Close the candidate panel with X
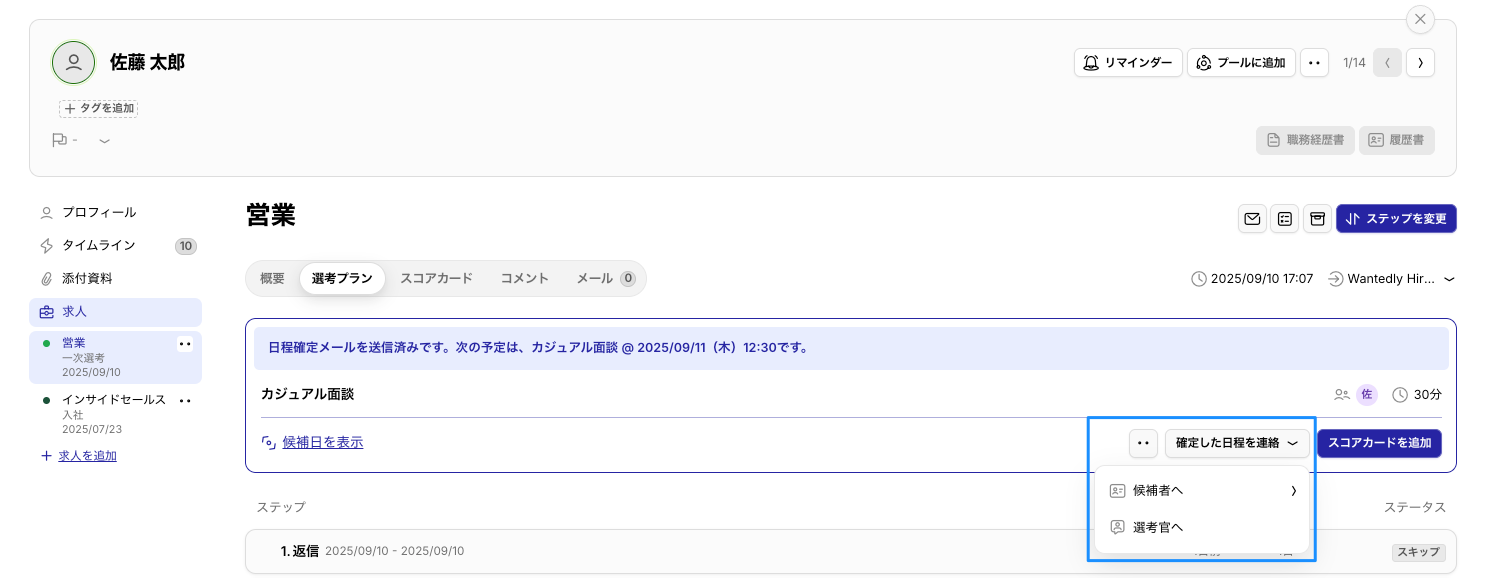Viewport: 1485px width, 578px height. pos(1420,20)
